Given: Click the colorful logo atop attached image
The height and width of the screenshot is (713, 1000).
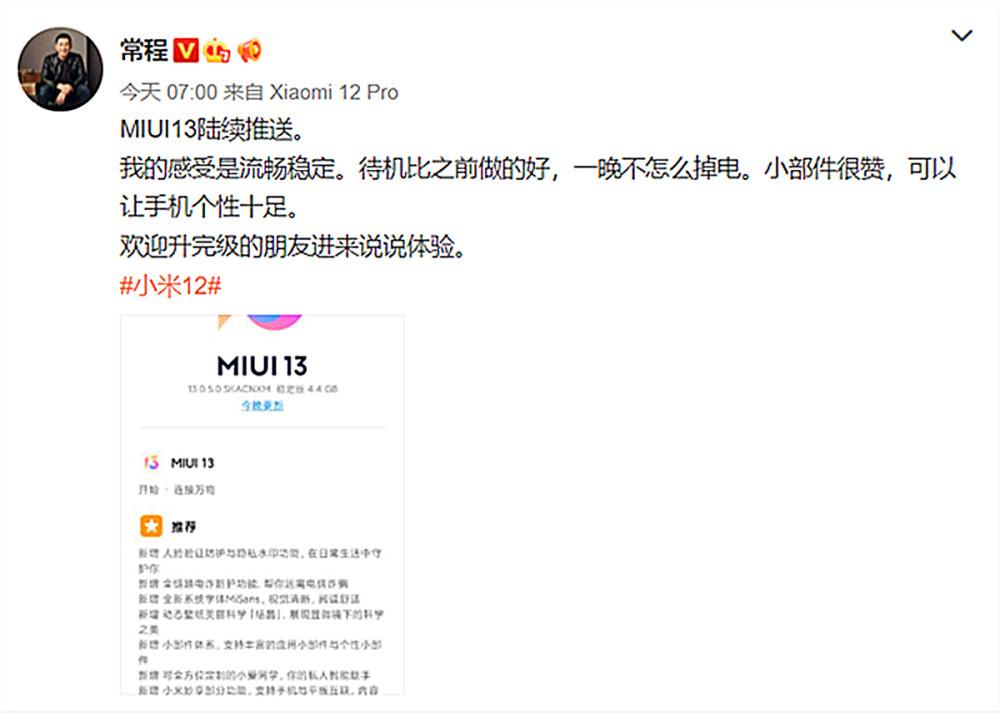Looking at the screenshot, I should click(261, 322).
